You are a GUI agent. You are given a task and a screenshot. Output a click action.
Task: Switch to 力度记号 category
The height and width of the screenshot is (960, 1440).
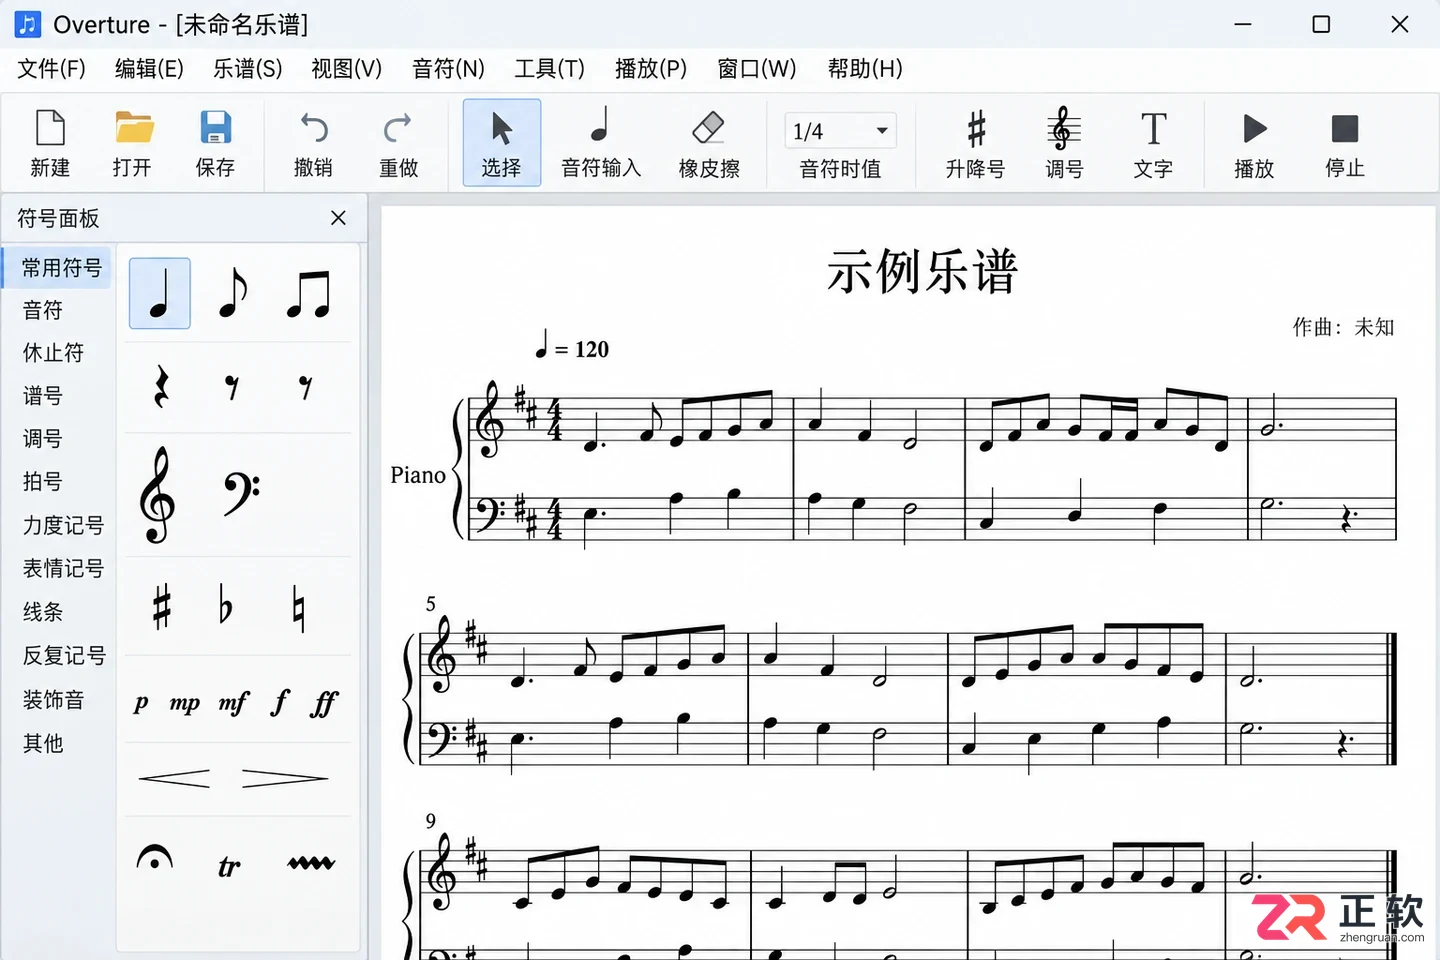click(64, 525)
